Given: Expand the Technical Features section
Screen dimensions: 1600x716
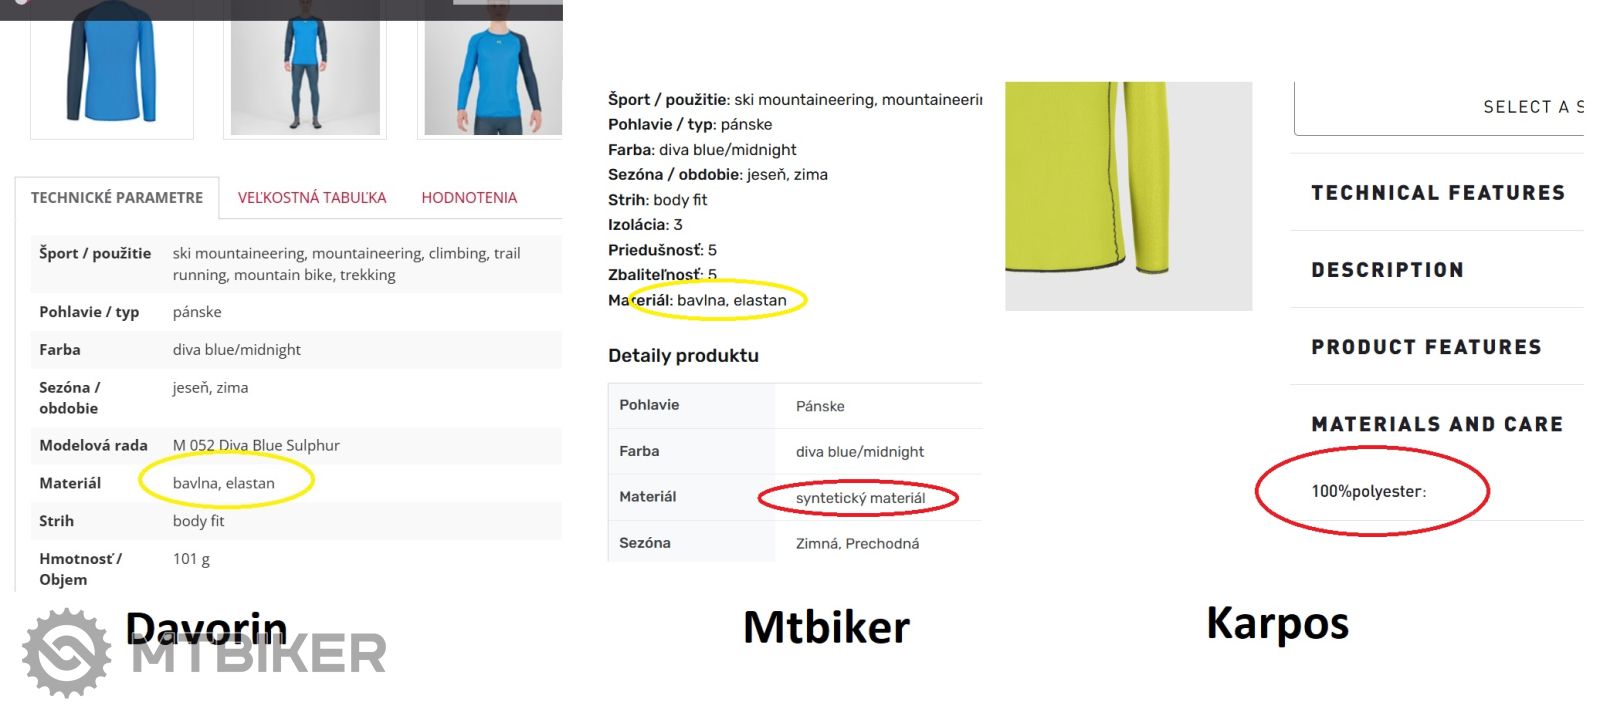Looking at the screenshot, I should 1438,193.
